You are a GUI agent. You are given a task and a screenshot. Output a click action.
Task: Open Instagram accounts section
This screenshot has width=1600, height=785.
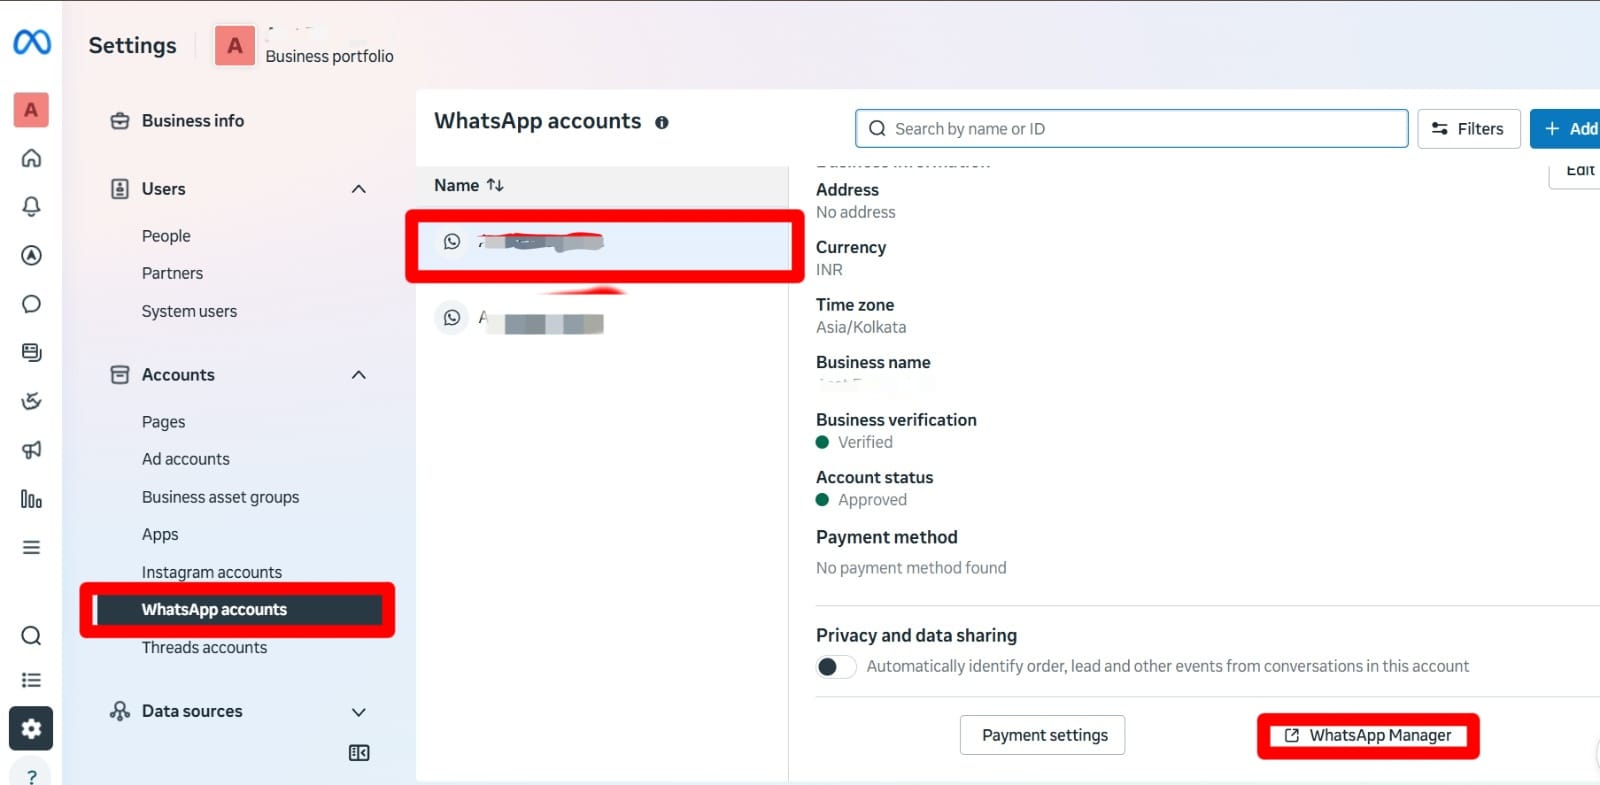(x=211, y=572)
